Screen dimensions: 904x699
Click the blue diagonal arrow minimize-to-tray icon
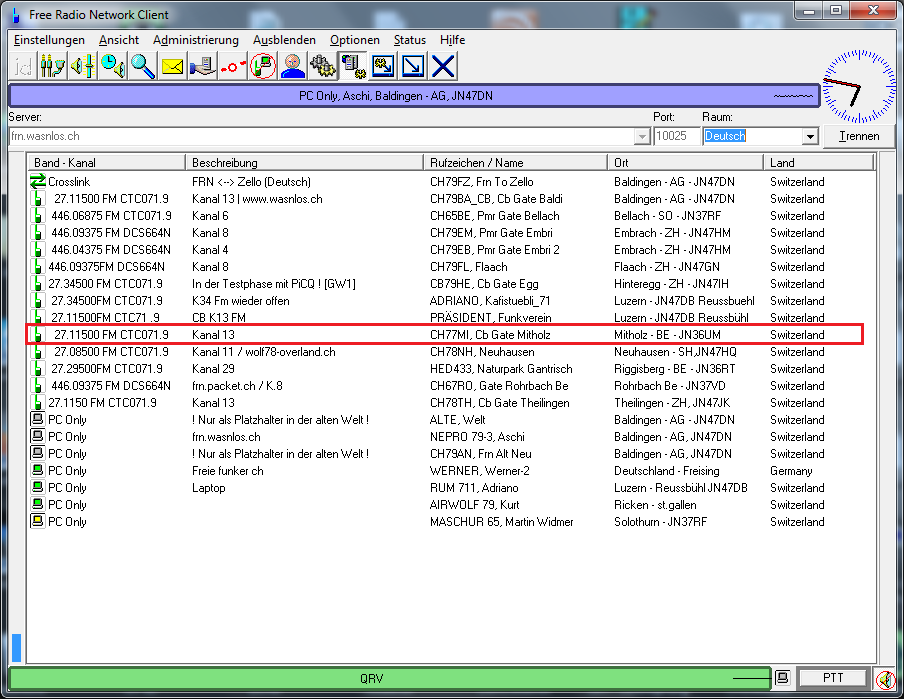coord(413,66)
